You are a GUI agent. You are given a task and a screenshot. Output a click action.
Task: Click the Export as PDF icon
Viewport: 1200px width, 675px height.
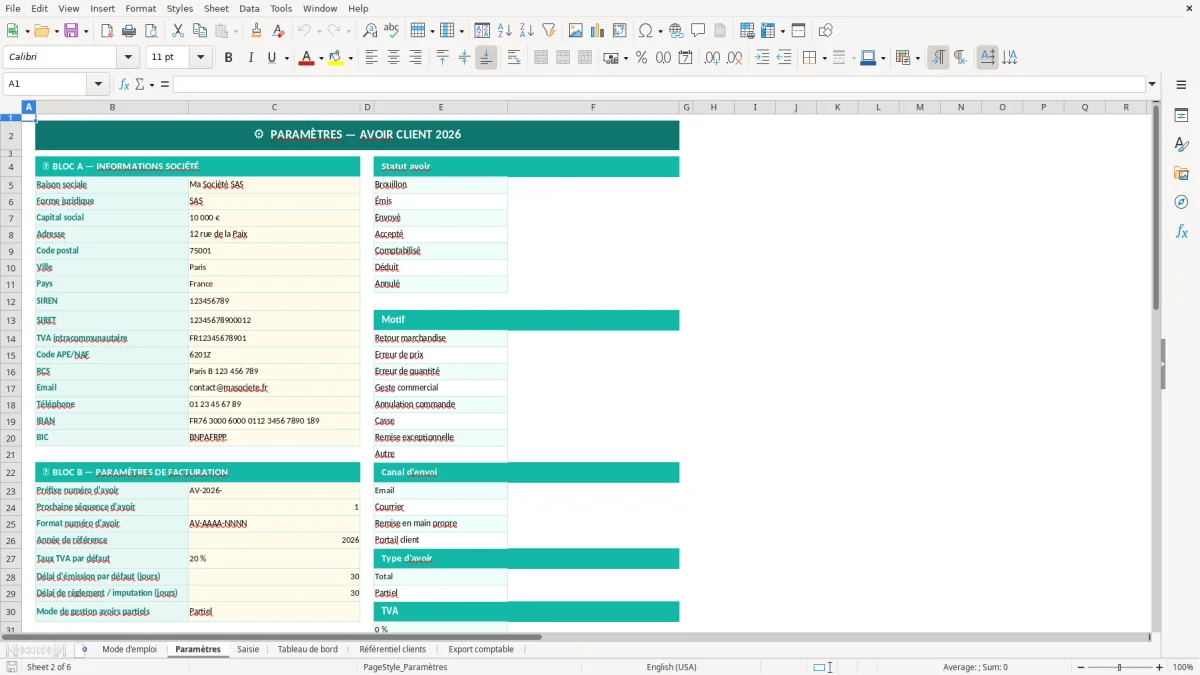coord(107,31)
